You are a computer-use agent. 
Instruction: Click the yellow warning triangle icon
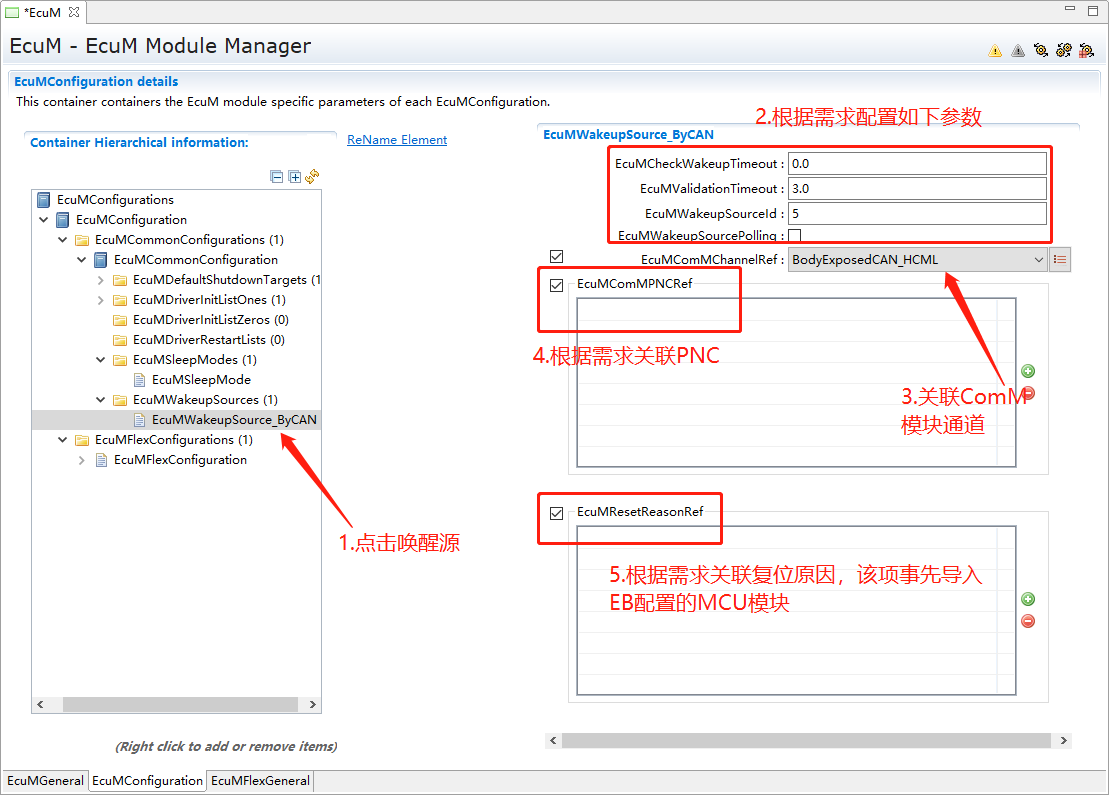[x=995, y=51]
